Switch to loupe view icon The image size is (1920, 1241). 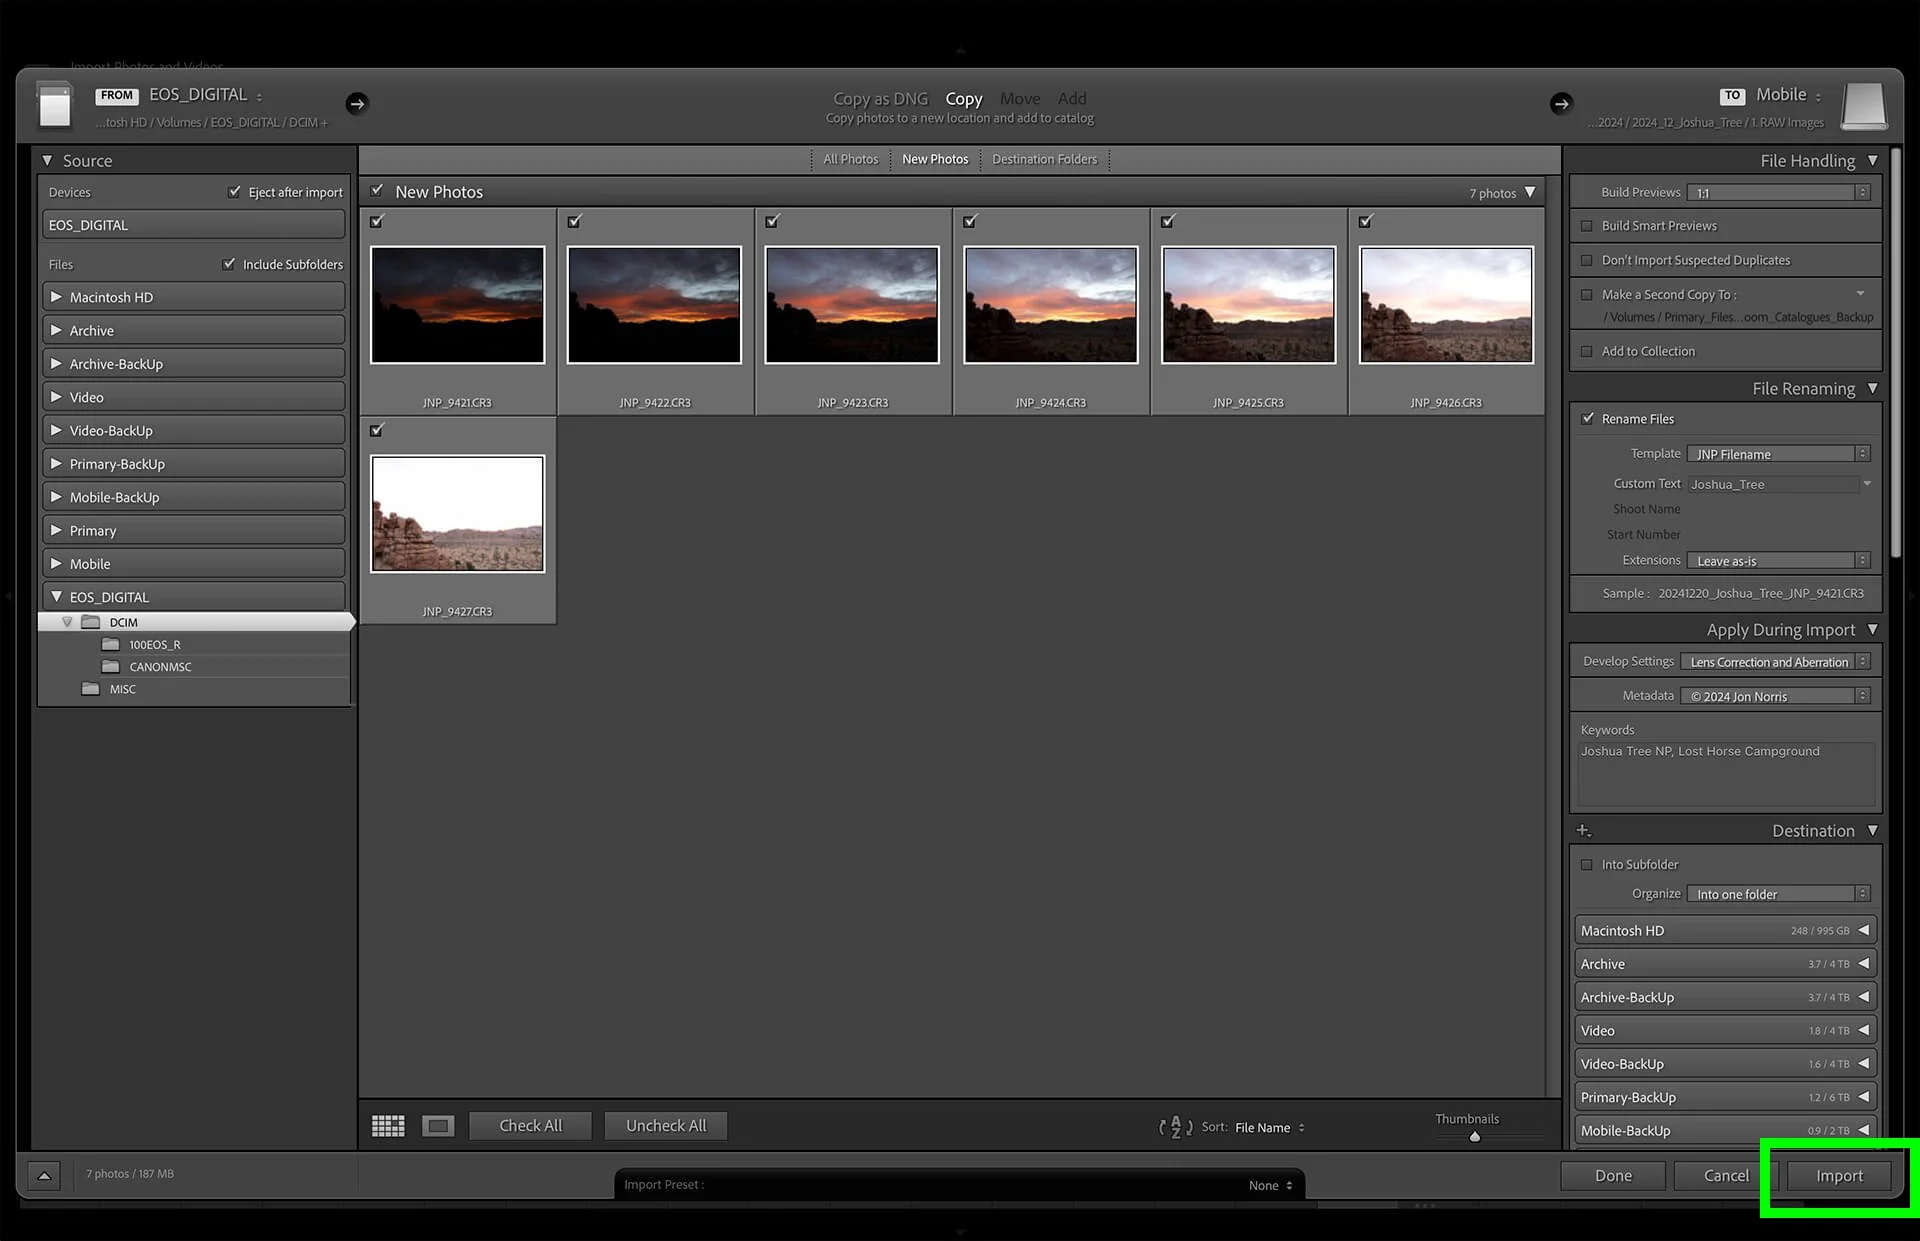[438, 1126]
